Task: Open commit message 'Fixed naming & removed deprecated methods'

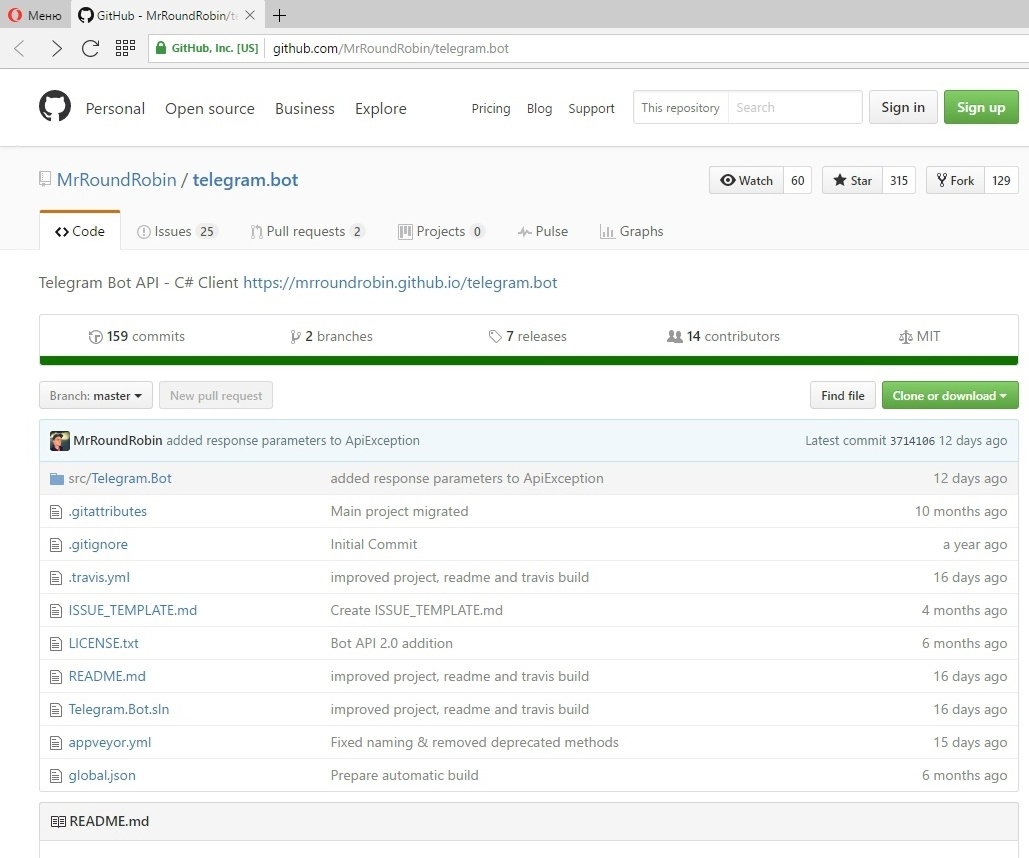Action: click(474, 742)
